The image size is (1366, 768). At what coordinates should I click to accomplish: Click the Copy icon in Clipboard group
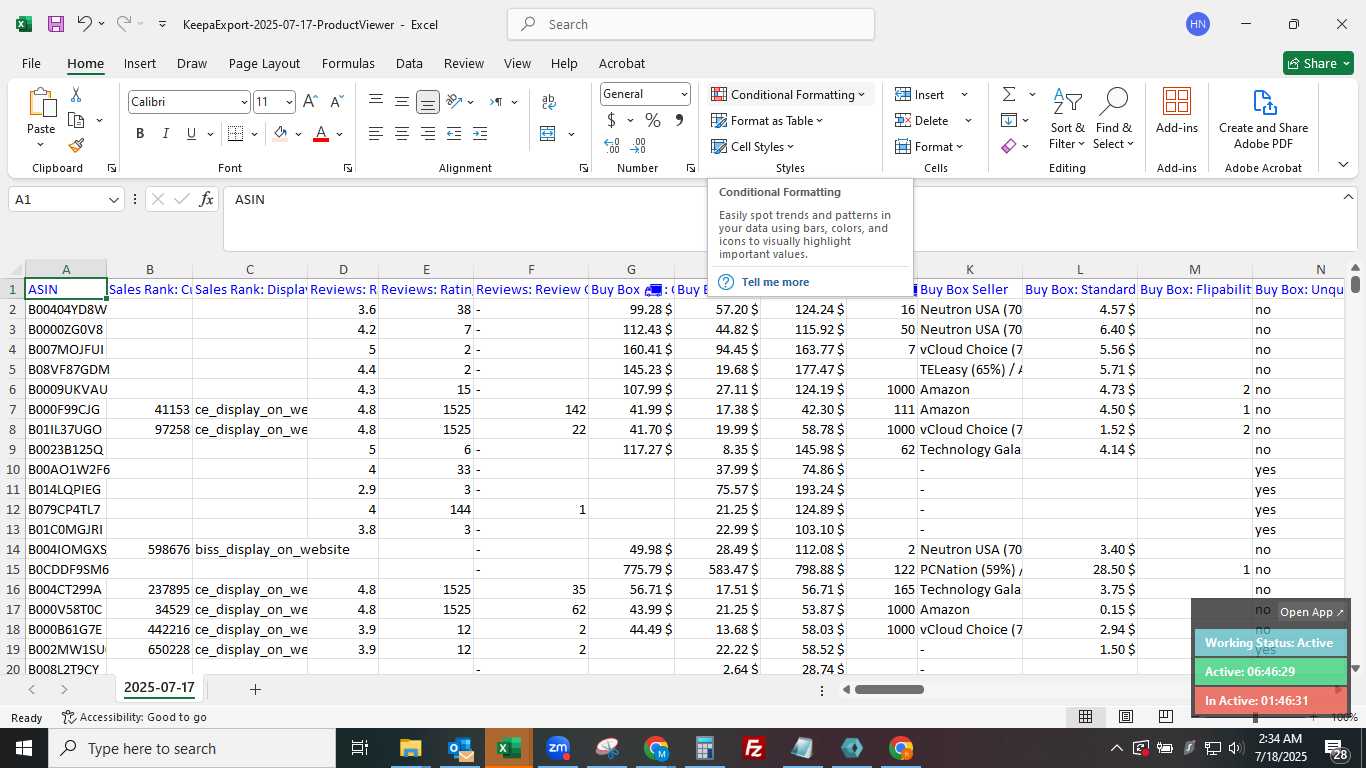tap(76, 120)
